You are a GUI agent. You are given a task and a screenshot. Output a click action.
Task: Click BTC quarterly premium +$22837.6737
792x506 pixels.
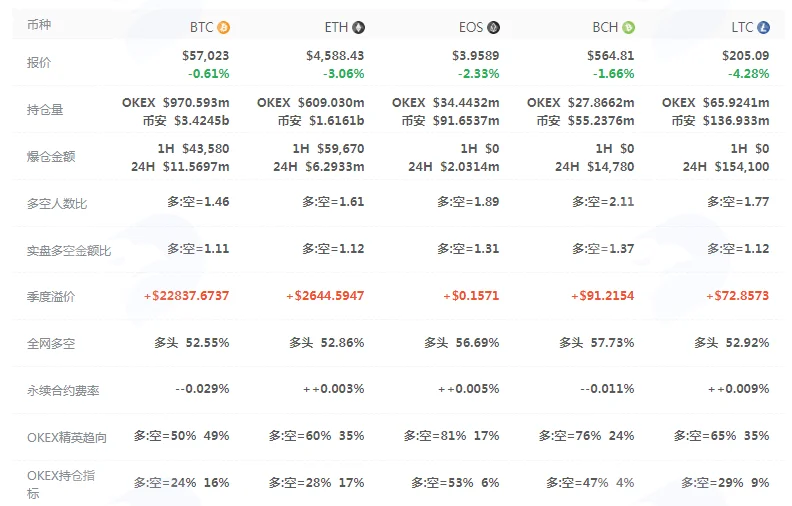pos(186,295)
